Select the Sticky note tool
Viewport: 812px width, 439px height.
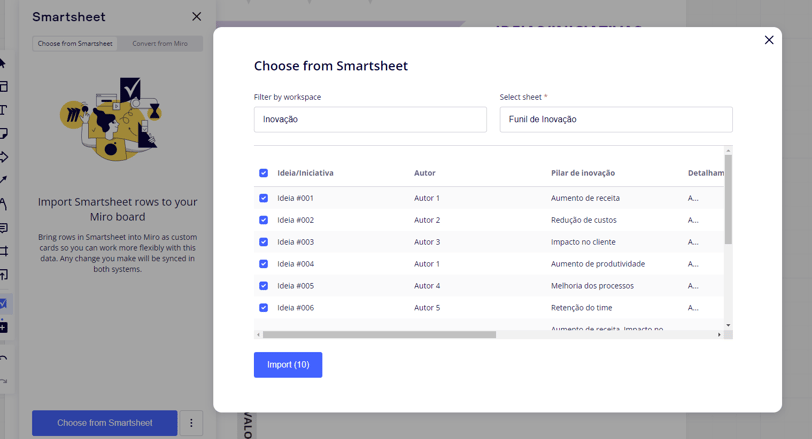click(3, 133)
